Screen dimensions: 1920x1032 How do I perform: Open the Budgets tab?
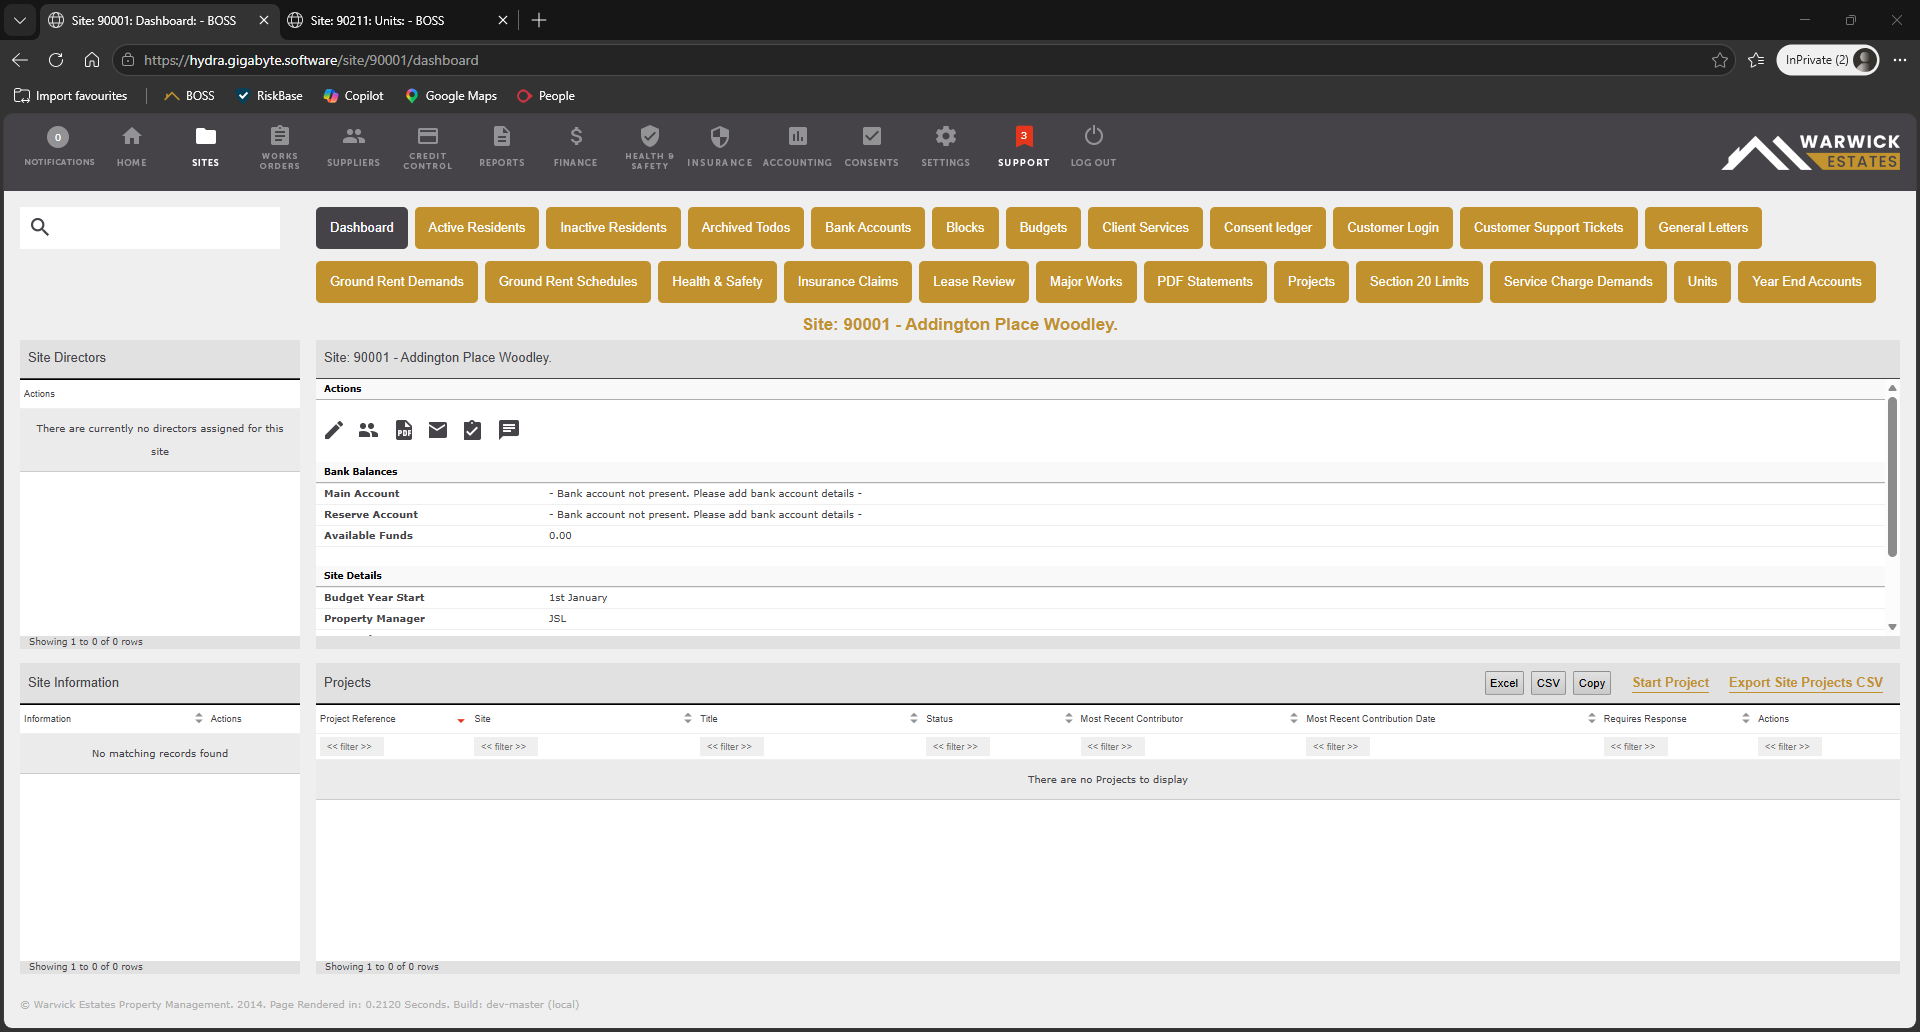tap(1043, 228)
